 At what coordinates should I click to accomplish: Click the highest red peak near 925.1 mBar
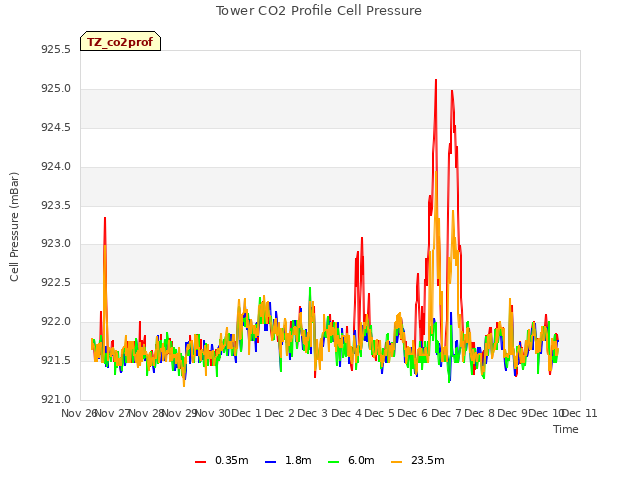point(436,80)
